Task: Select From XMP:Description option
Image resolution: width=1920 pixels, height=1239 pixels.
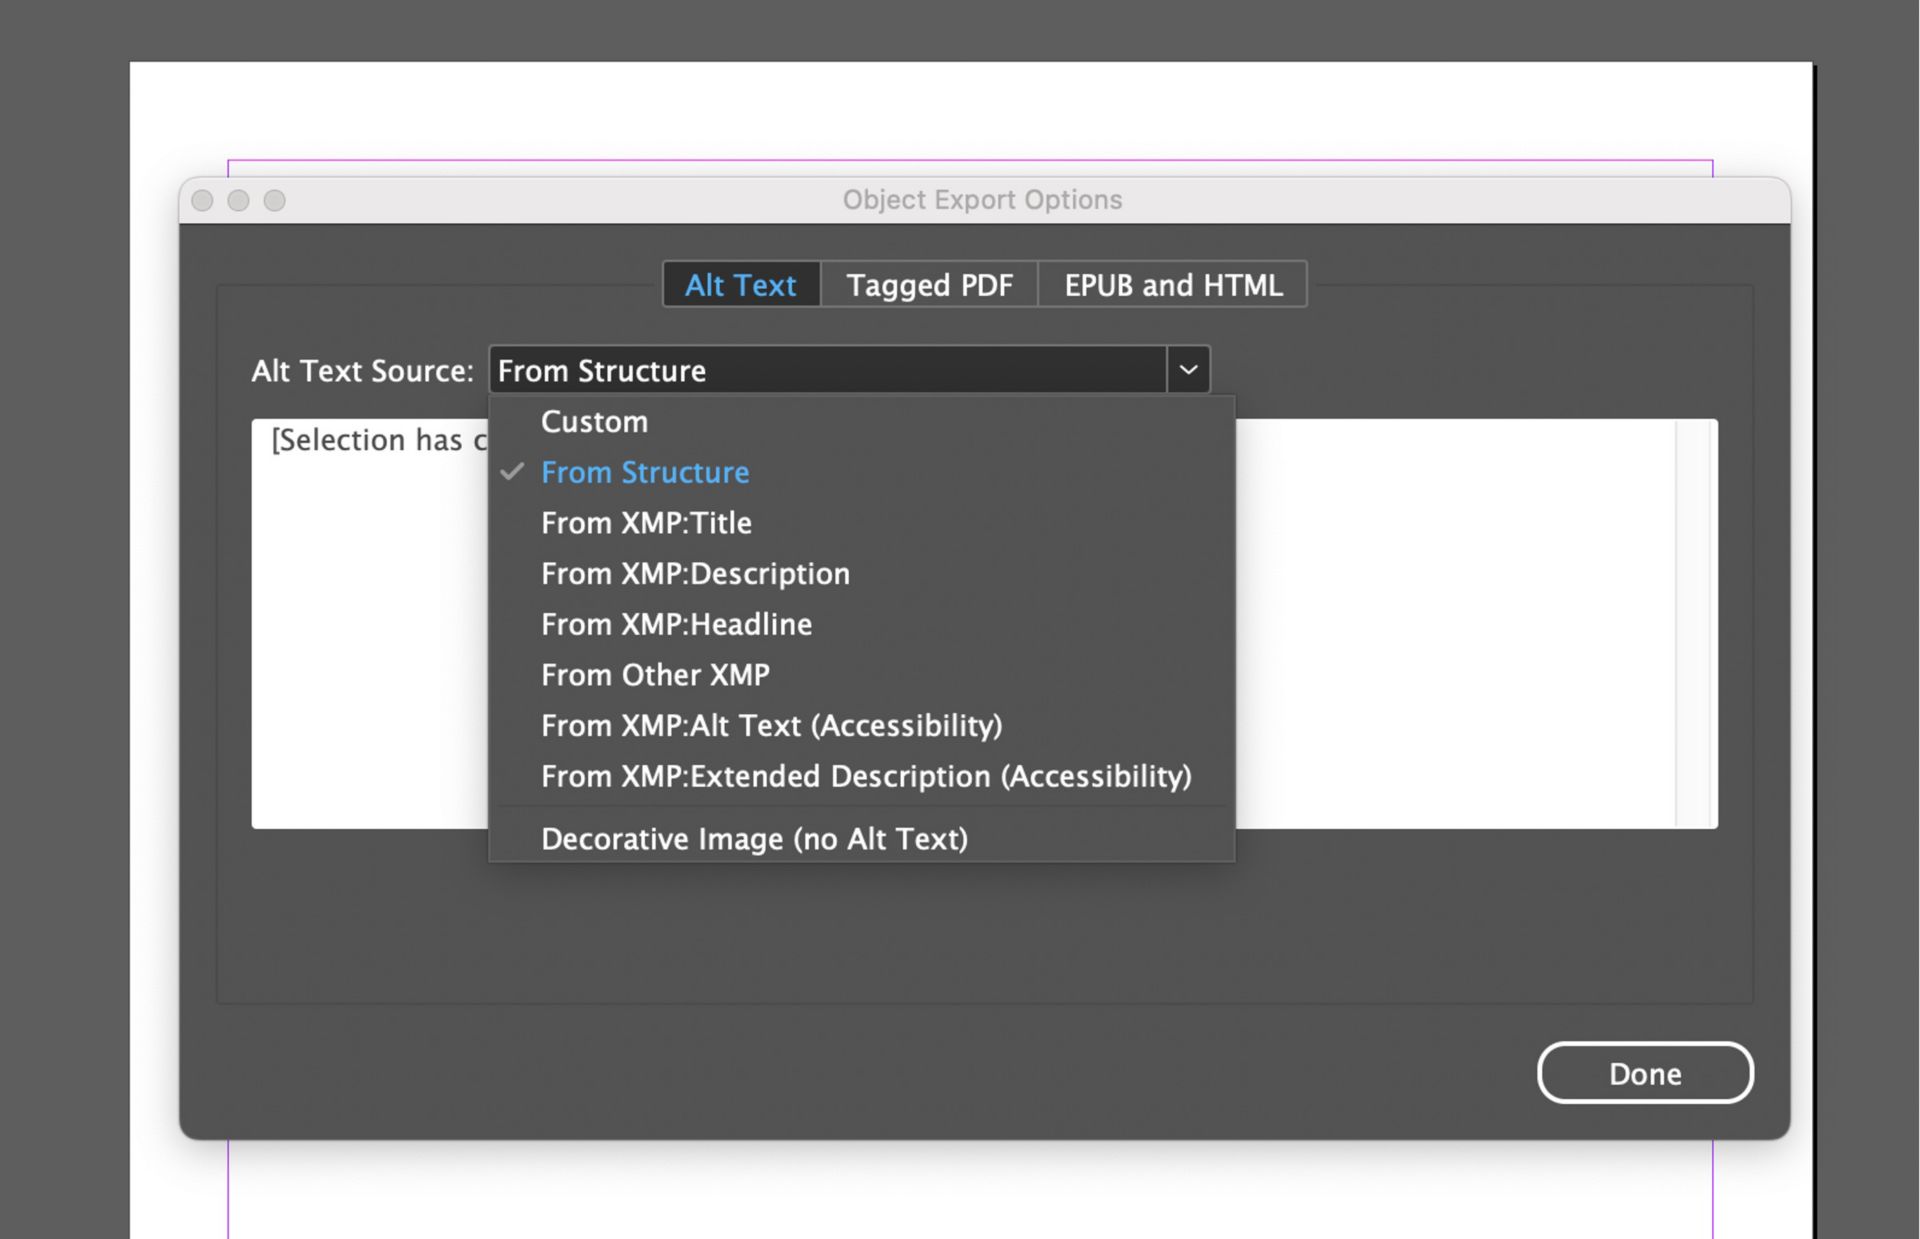Action: point(695,573)
